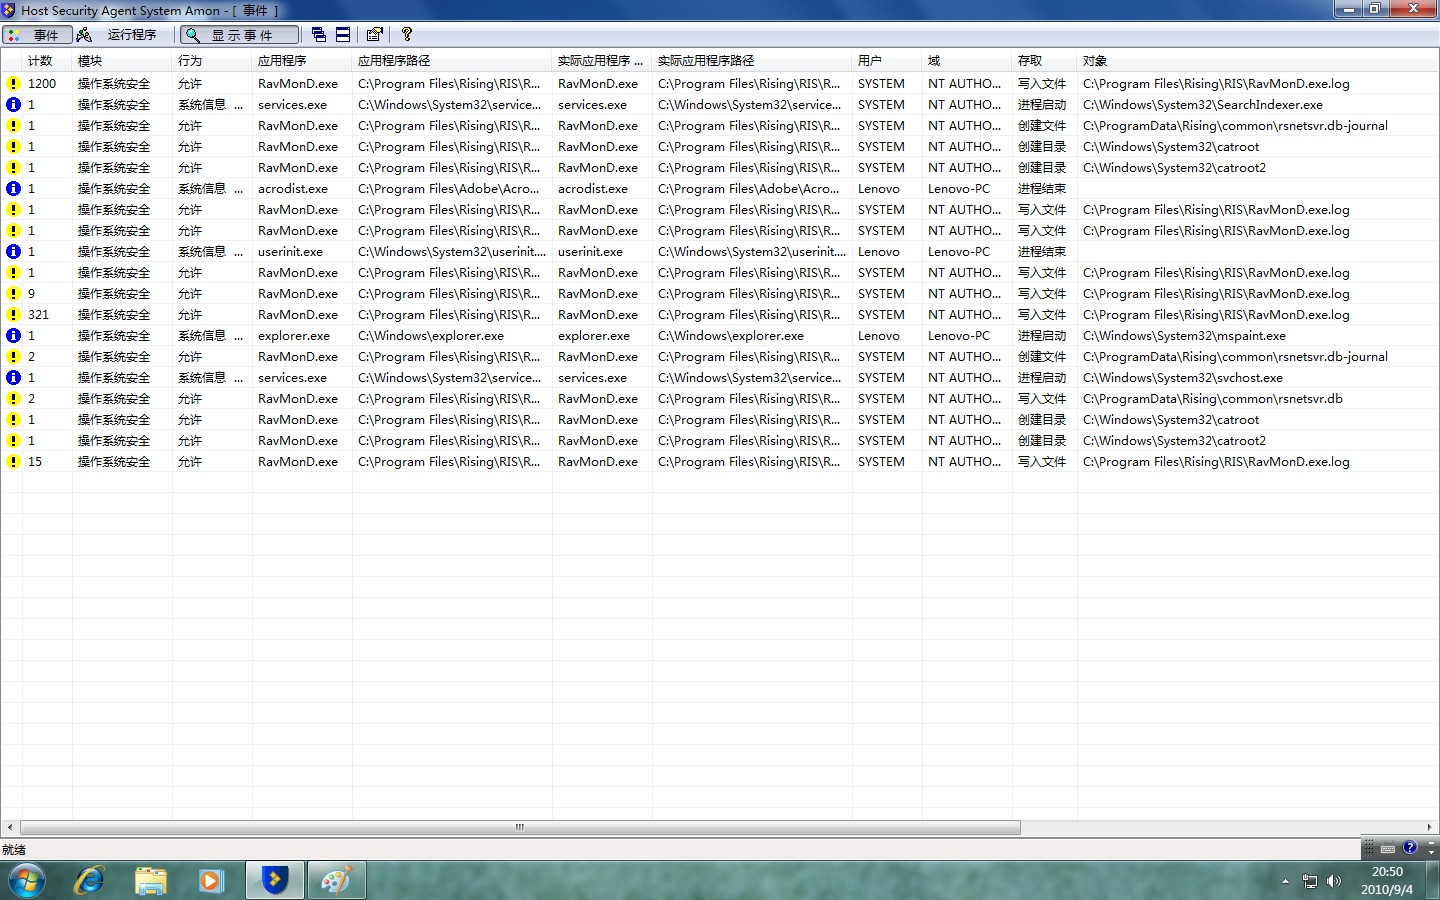Click the language bar keyboard icon

click(x=1388, y=848)
